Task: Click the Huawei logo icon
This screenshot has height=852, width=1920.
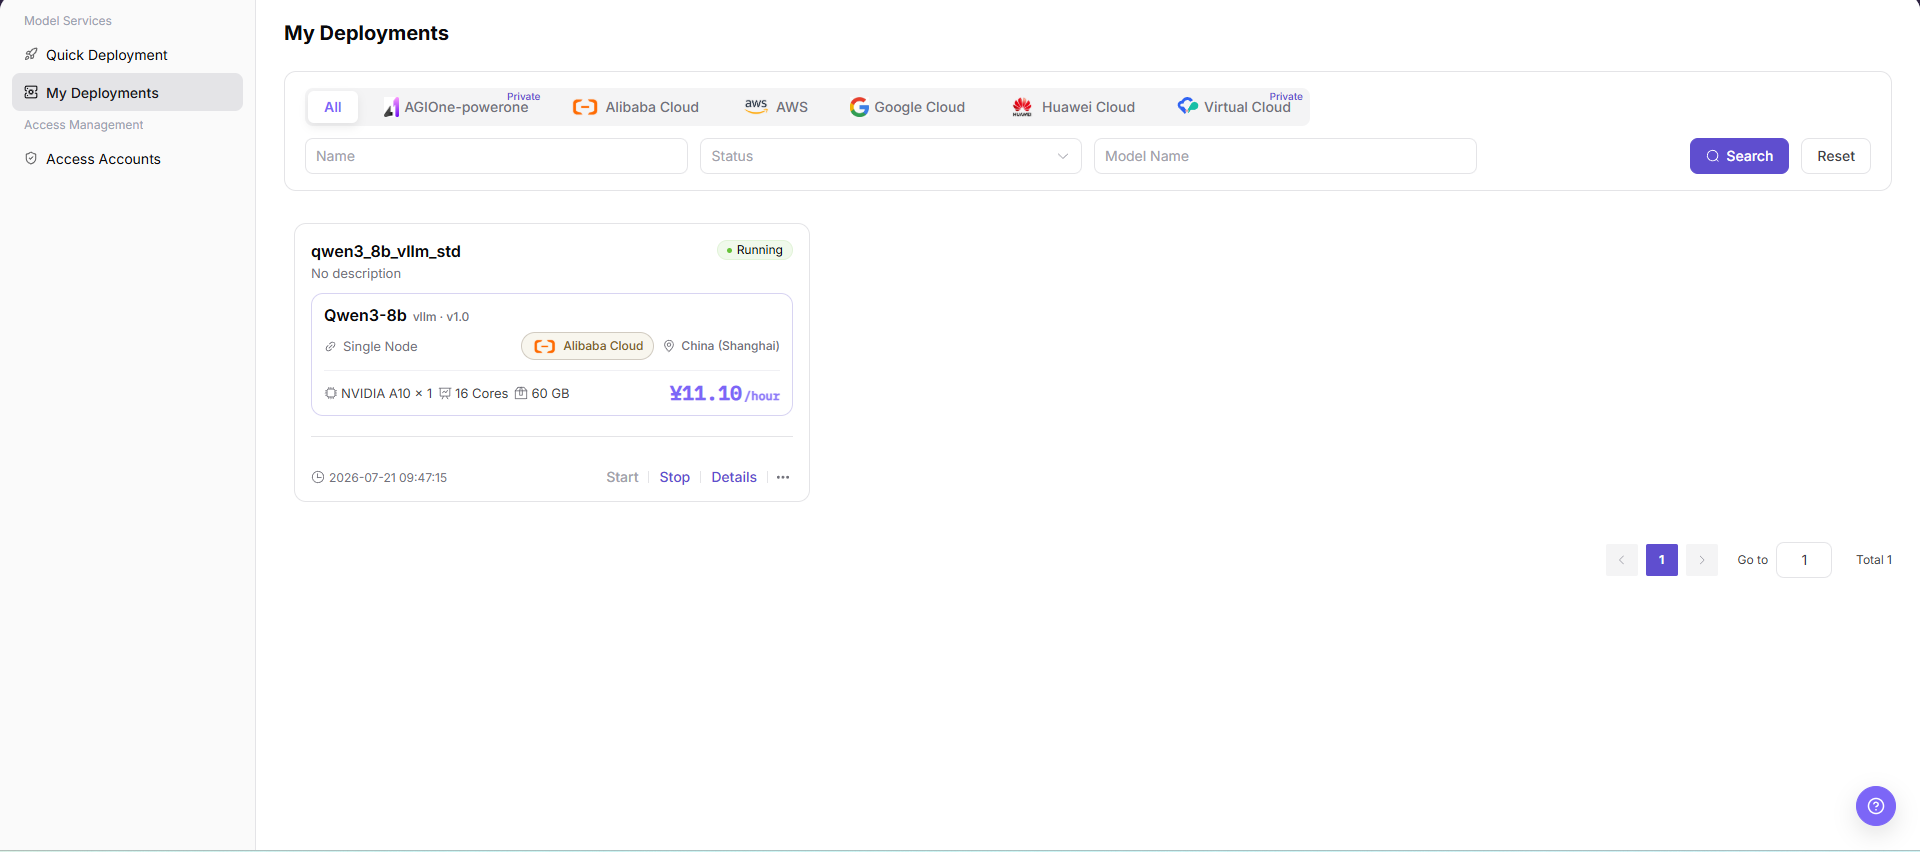Action: point(1022,107)
